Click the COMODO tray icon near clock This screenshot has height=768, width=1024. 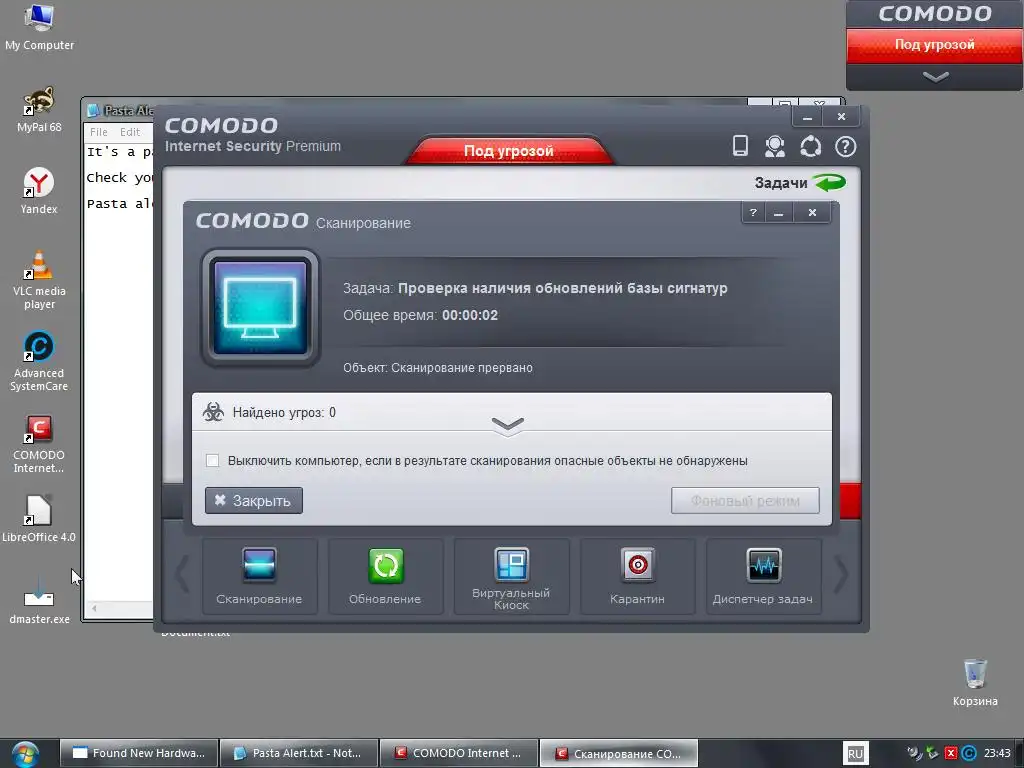tap(970, 753)
